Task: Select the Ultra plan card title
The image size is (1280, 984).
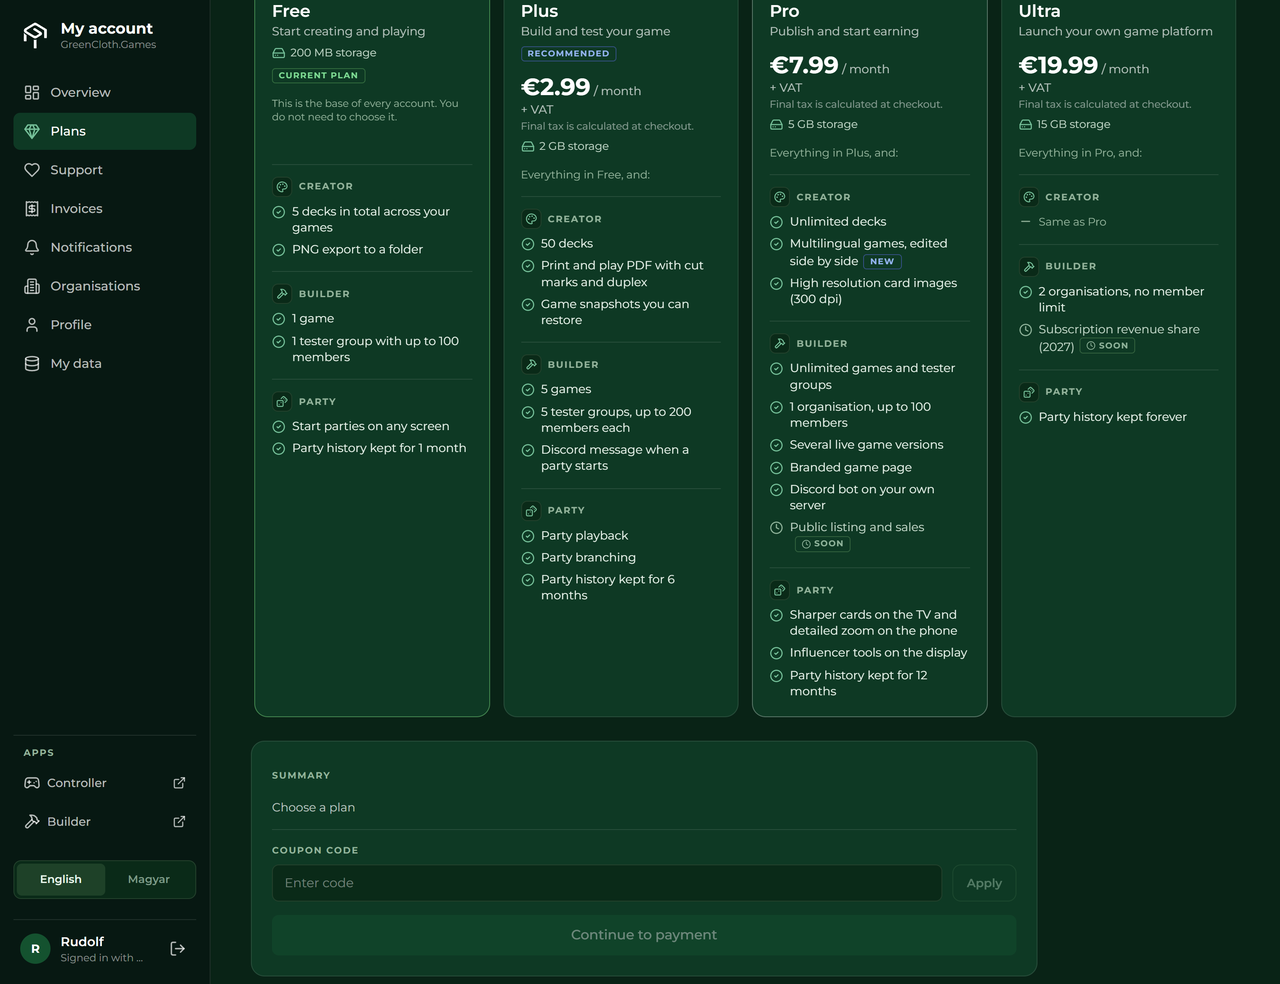Action: click(x=1039, y=11)
